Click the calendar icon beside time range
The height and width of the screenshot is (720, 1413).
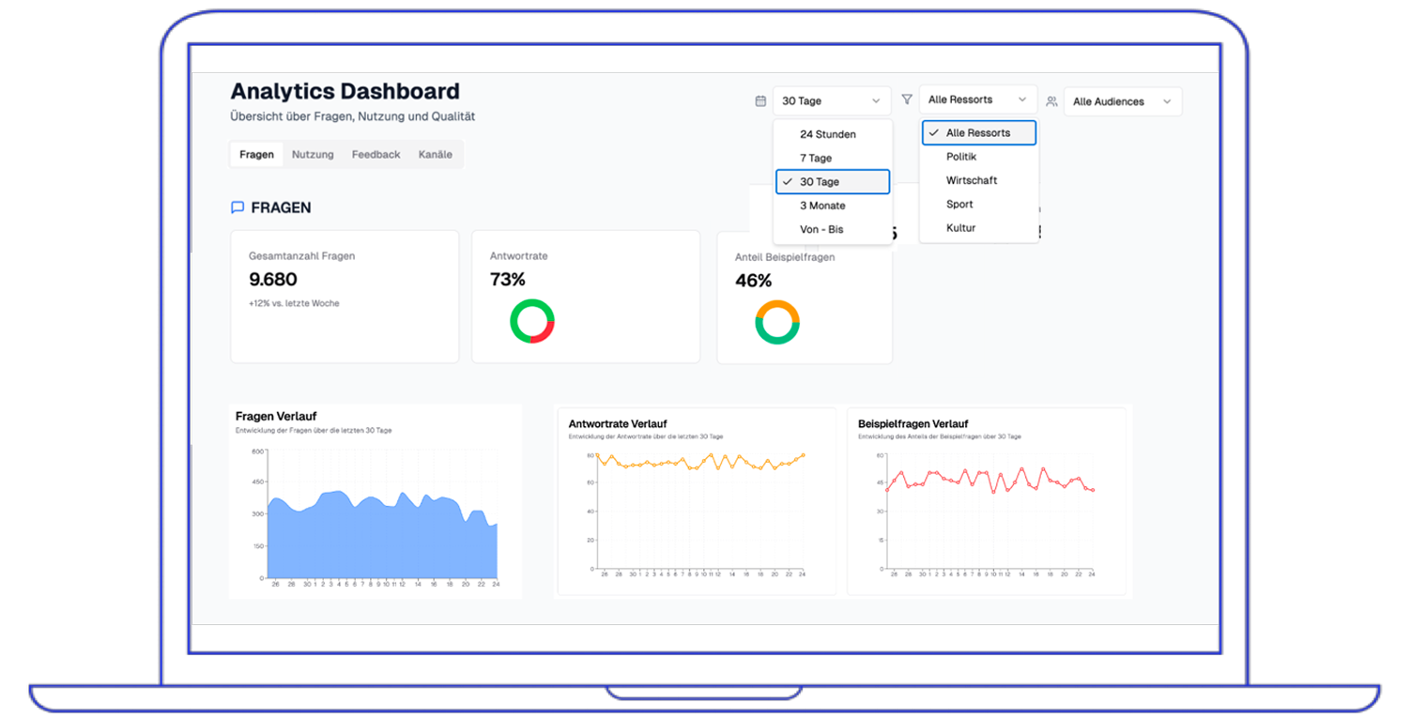(x=760, y=101)
